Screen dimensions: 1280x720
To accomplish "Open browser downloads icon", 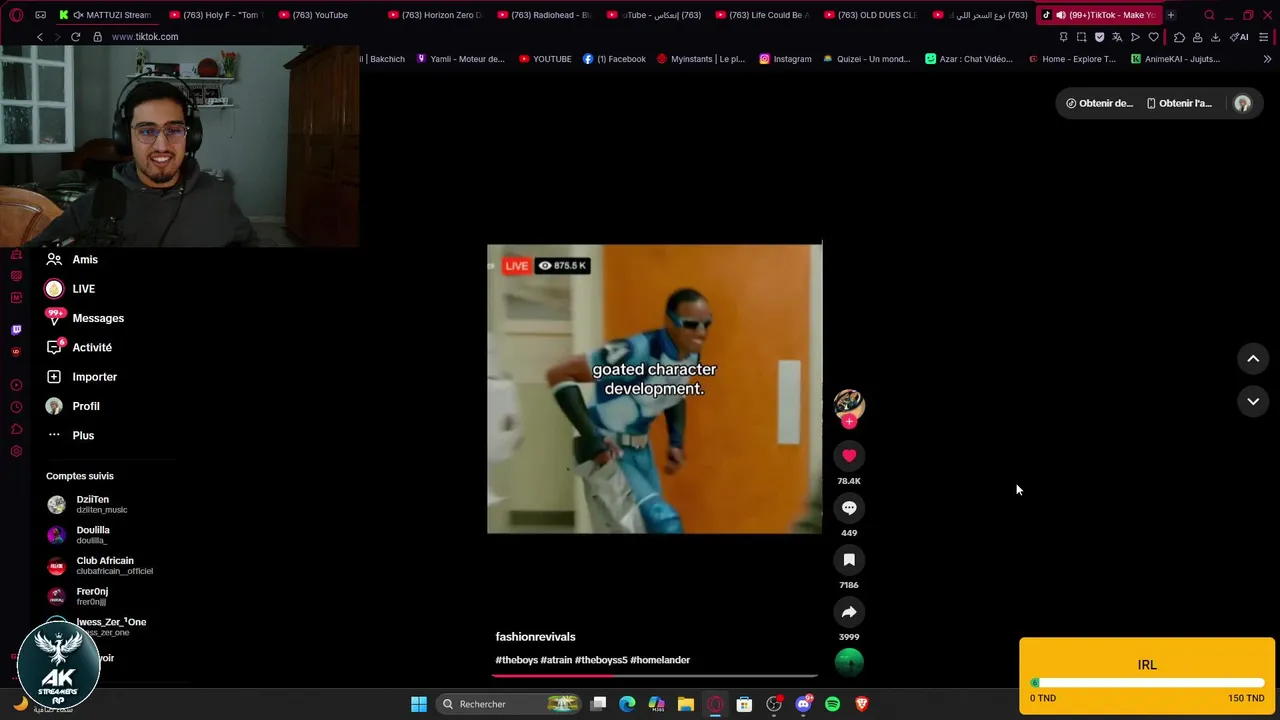I will point(1215,37).
